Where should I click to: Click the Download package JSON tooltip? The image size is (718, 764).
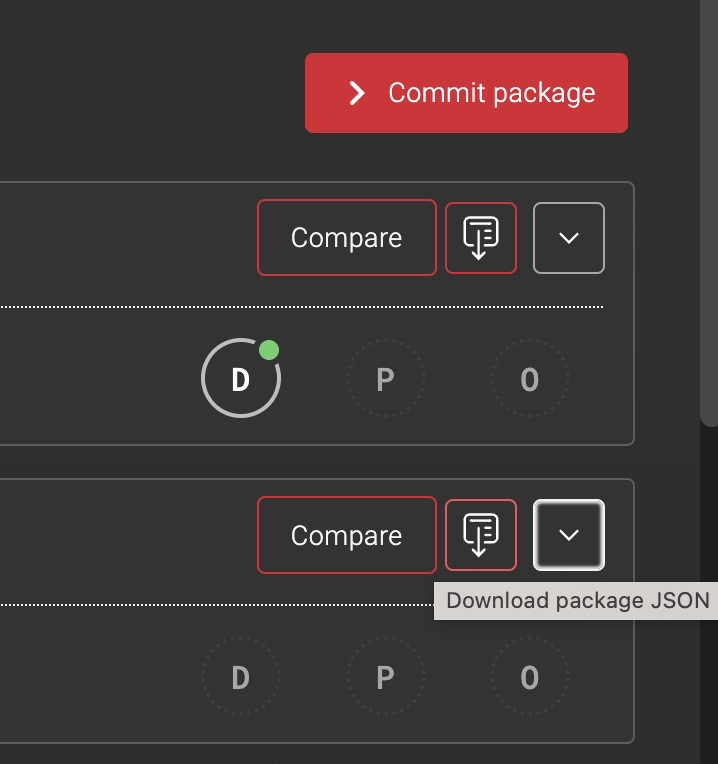pos(576,601)
